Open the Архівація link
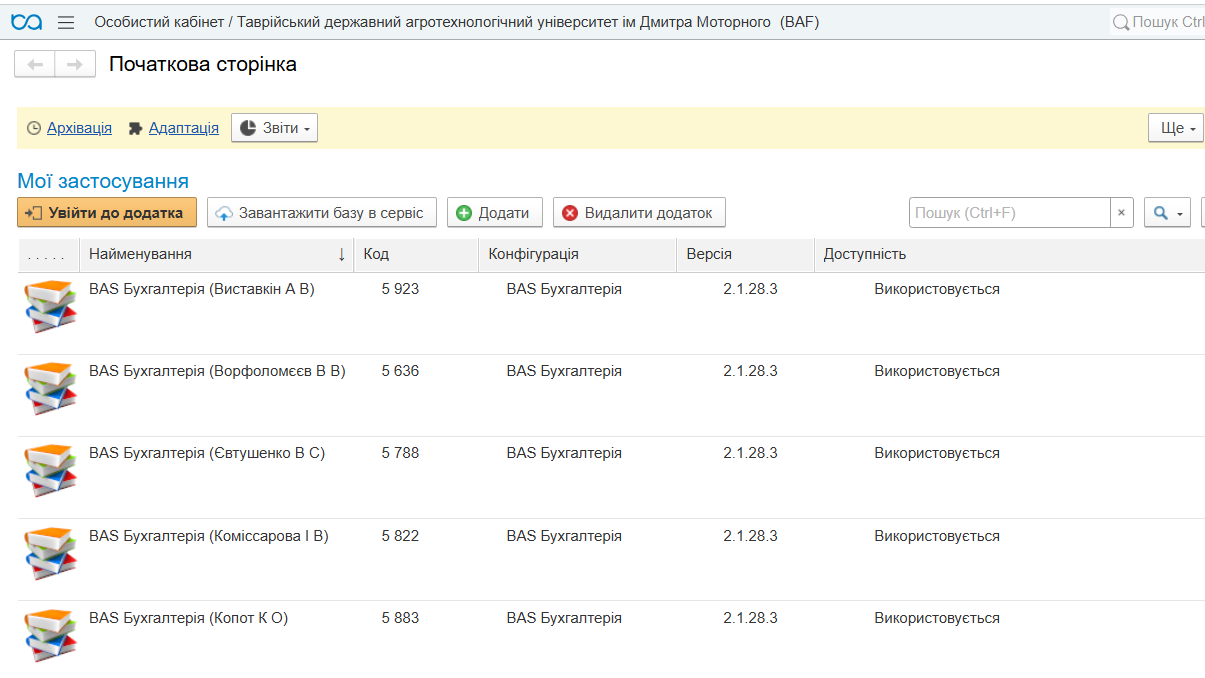The width and height of the screenshot is (1205, 678). click(79, 128)
